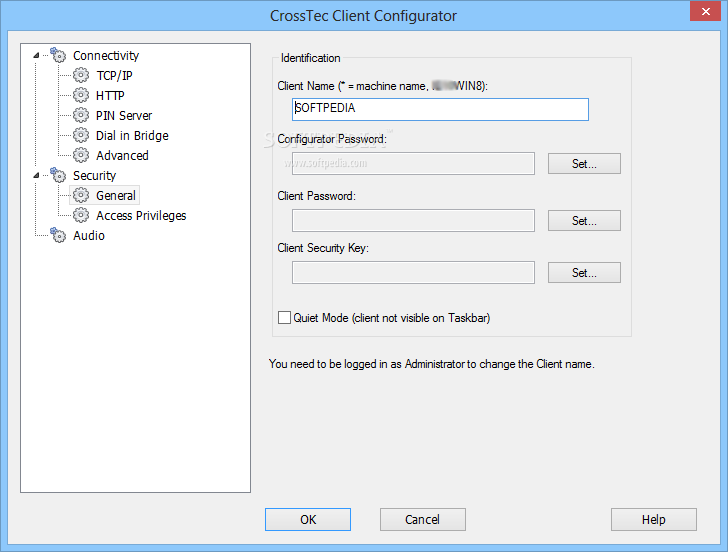Select the HTTP settings label

pyautogui.click(x=110, y=96)
